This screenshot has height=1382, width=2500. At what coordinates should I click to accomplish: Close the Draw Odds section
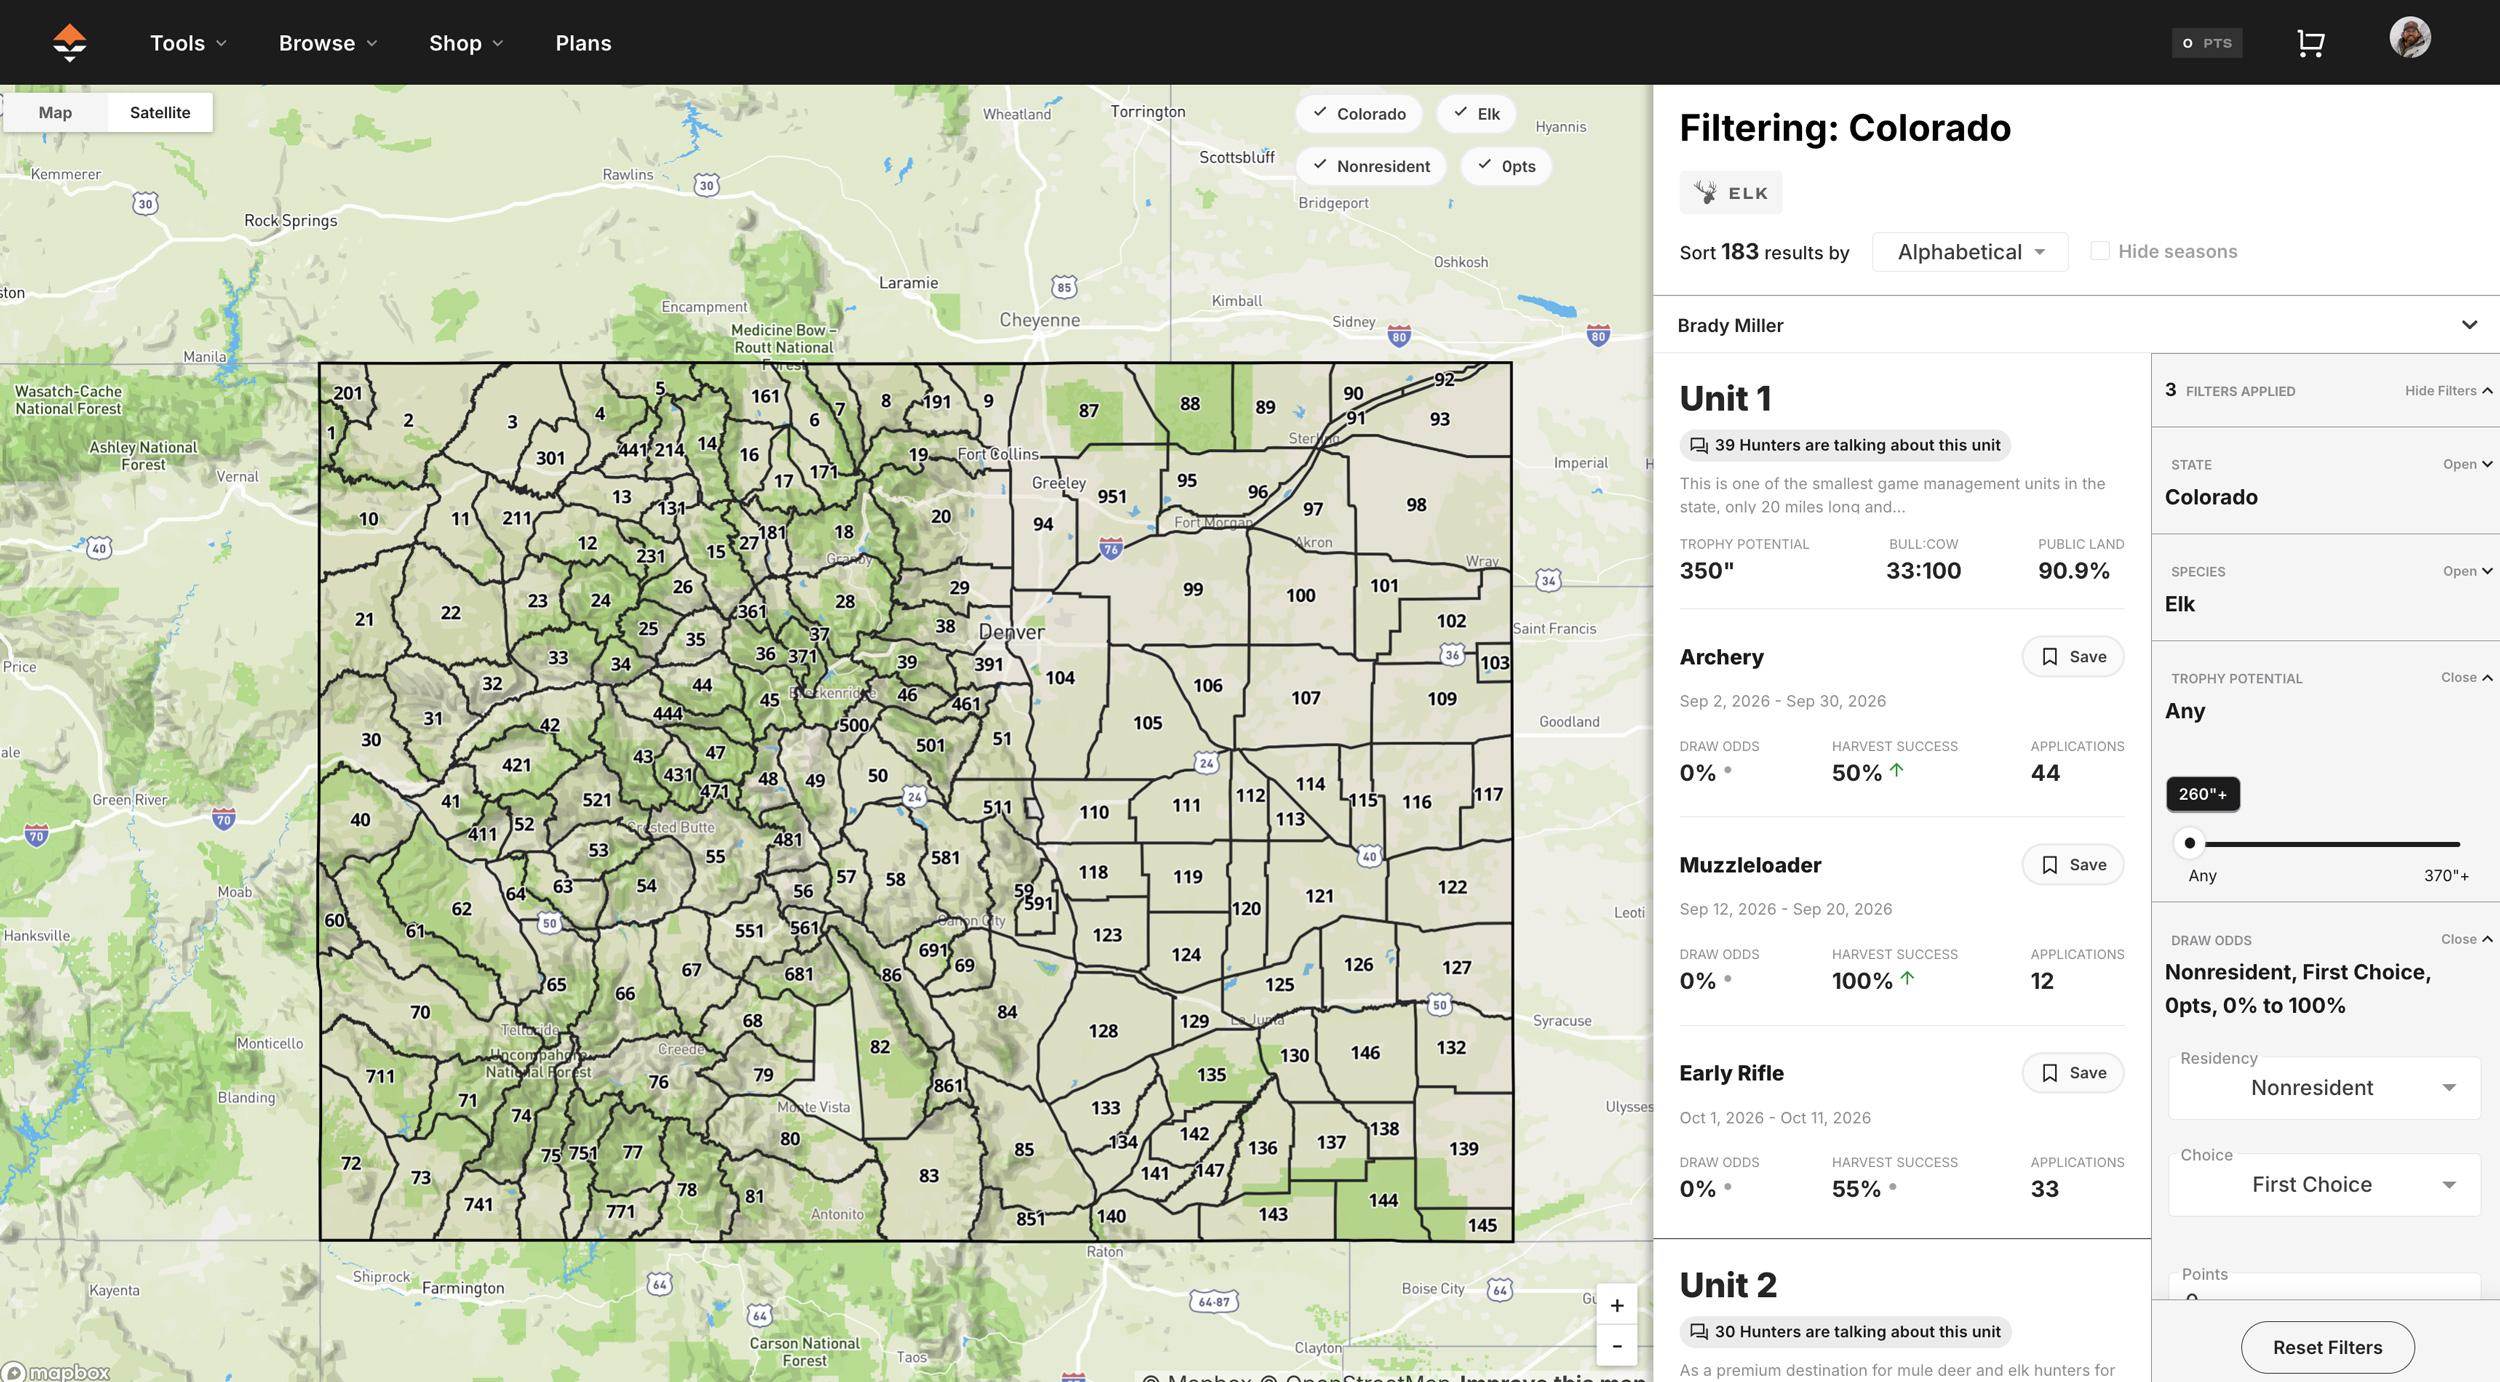pos(2466,939)
